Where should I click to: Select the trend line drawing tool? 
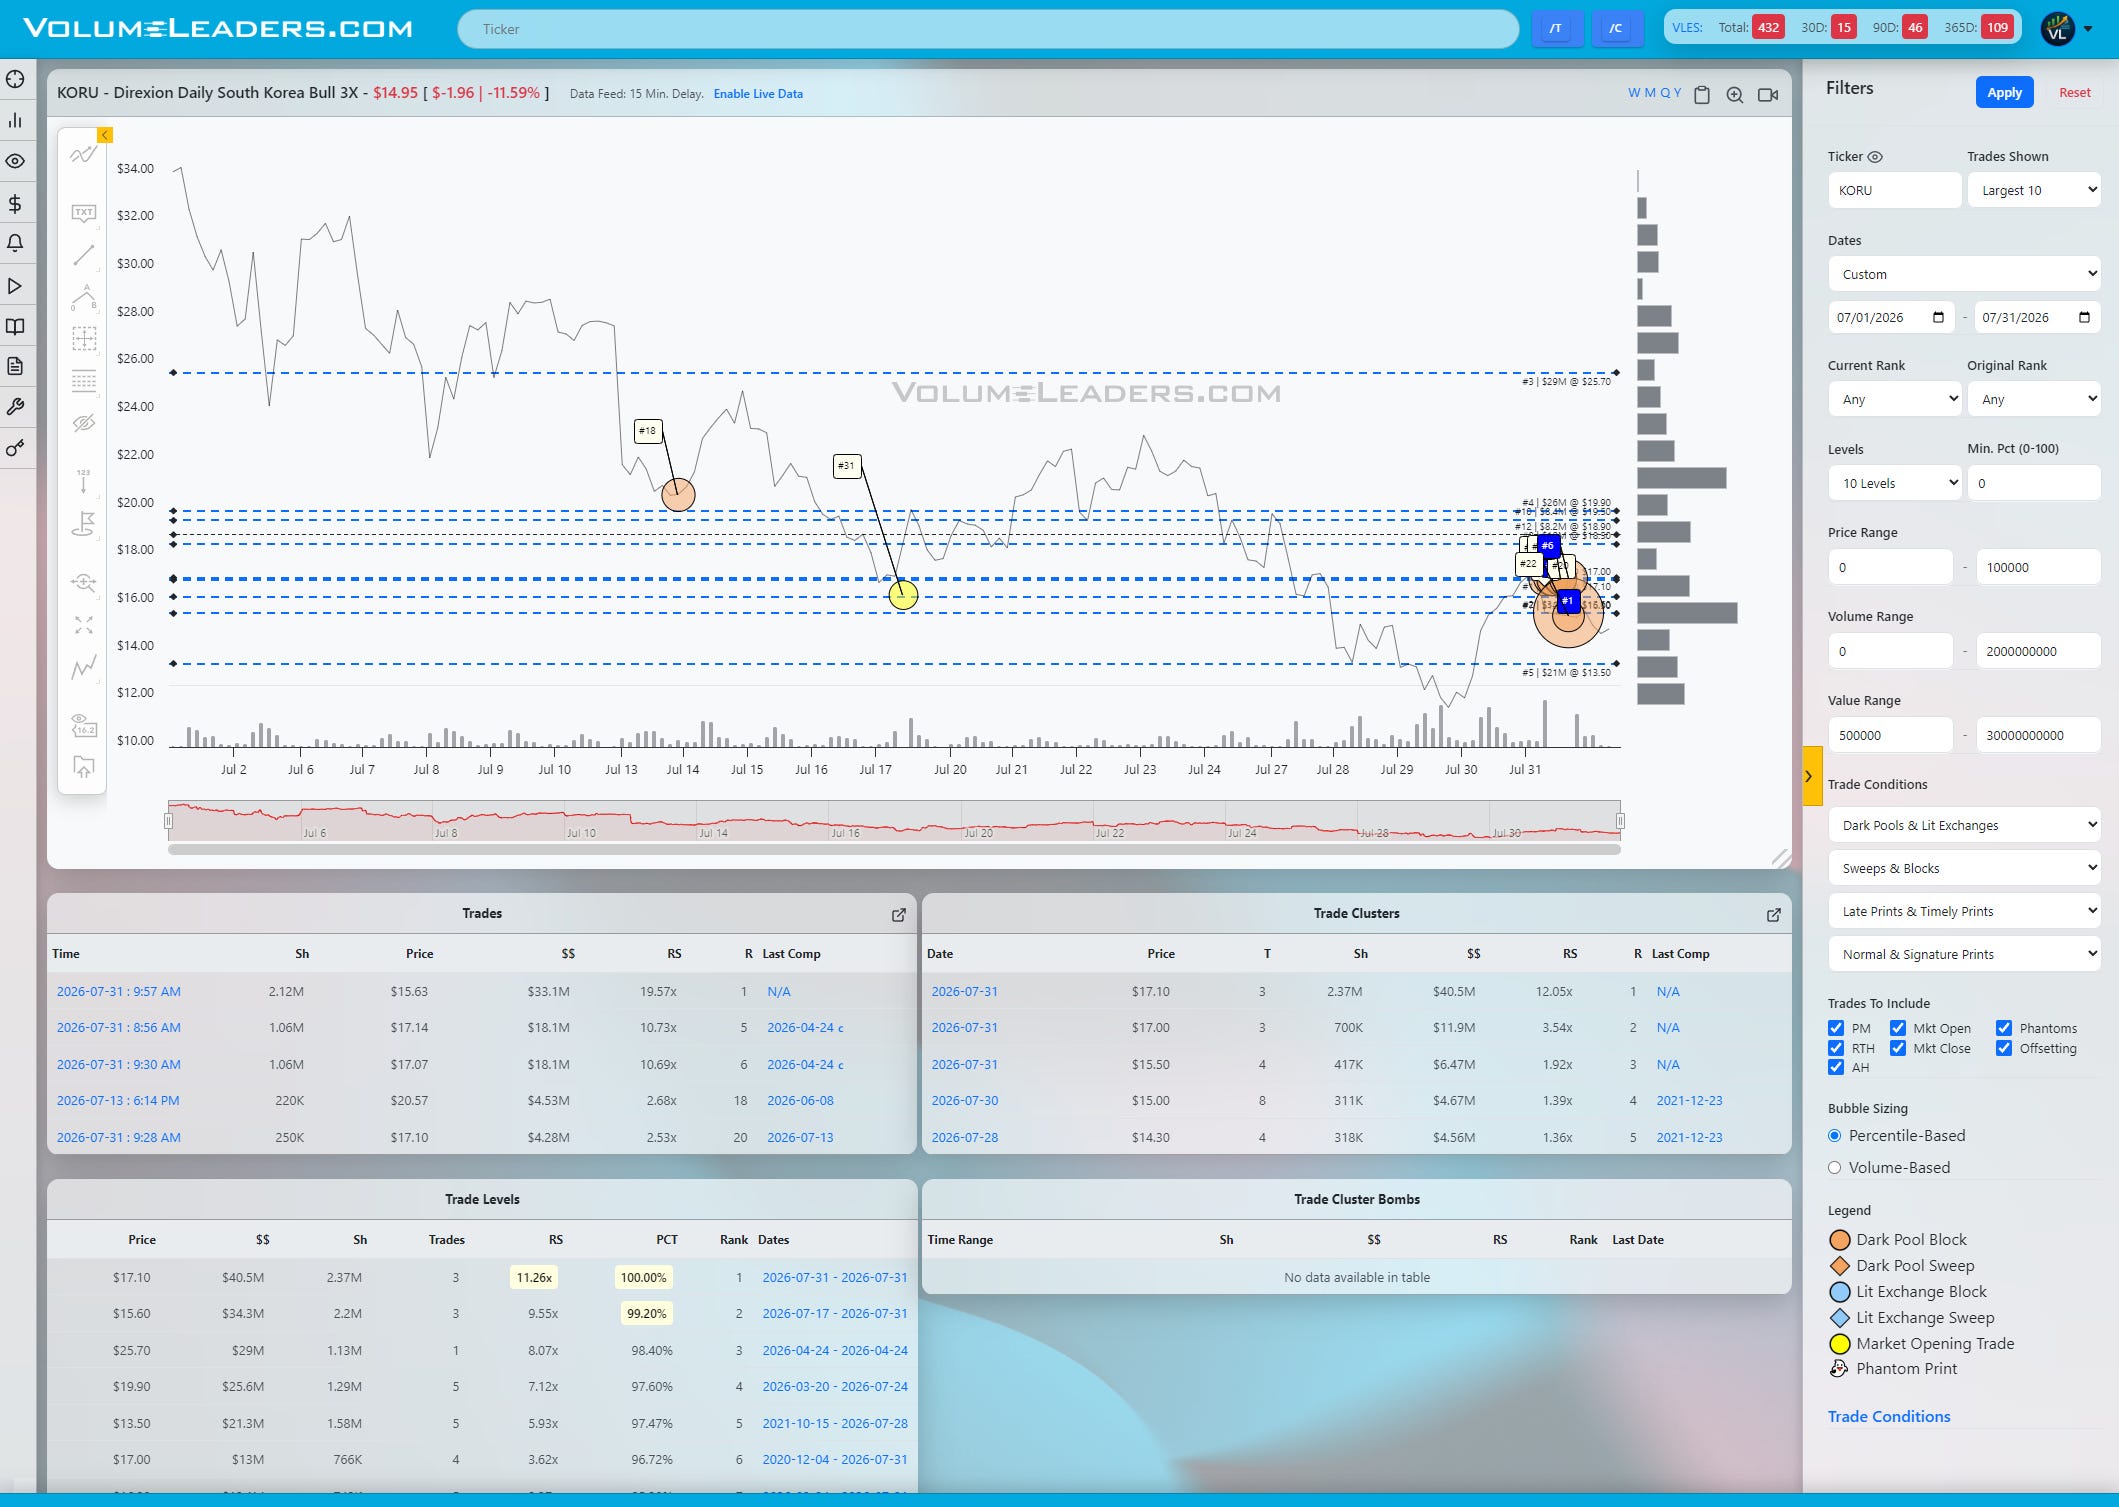(84, 255)
